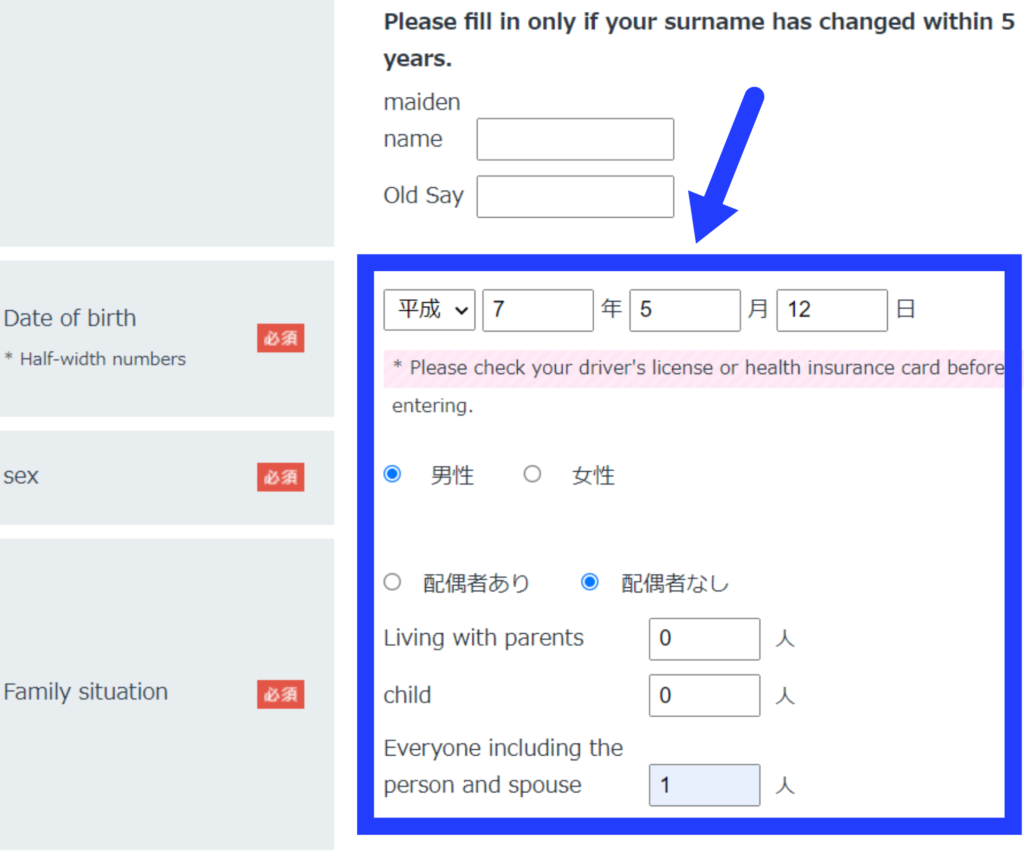Click the birth month input field
This screenshot has width=1024, height=854.
coord(684,310)
